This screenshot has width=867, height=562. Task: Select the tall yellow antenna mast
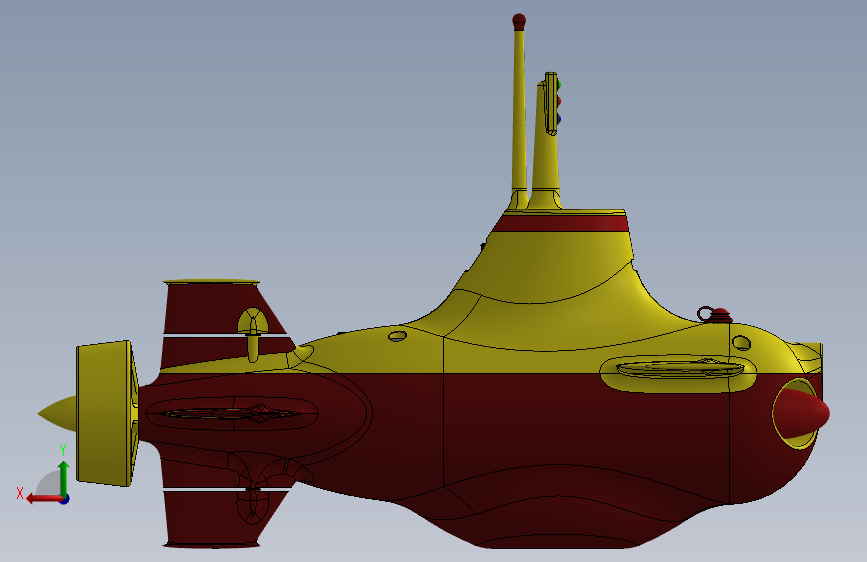click(x=519, y=111)
